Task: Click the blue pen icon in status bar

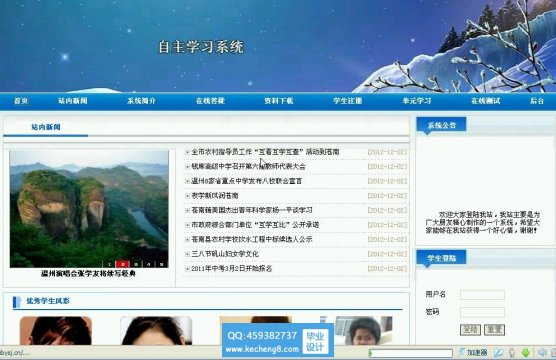Action: [x=499, y=353]
